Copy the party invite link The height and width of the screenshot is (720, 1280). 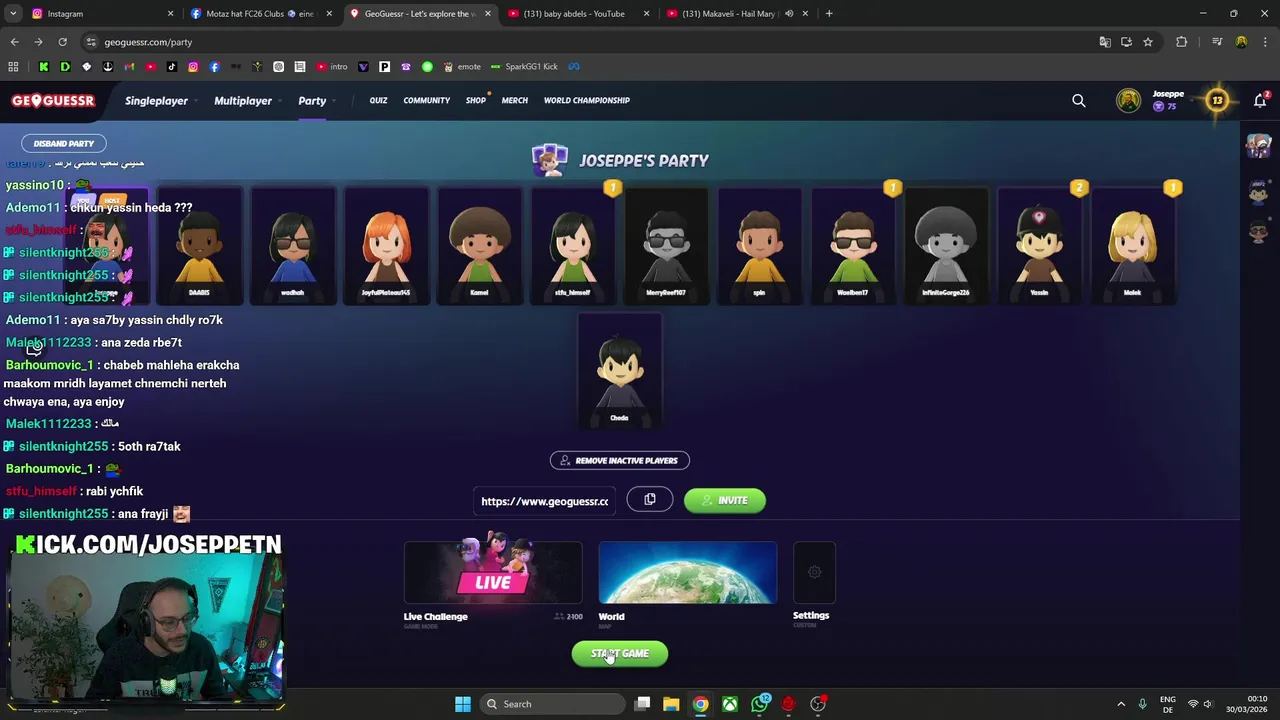(650, 500)
